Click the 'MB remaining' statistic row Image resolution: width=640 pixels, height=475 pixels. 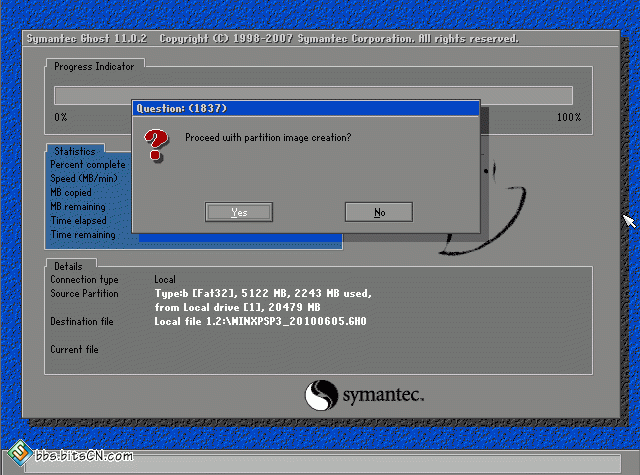coord(78,206)
